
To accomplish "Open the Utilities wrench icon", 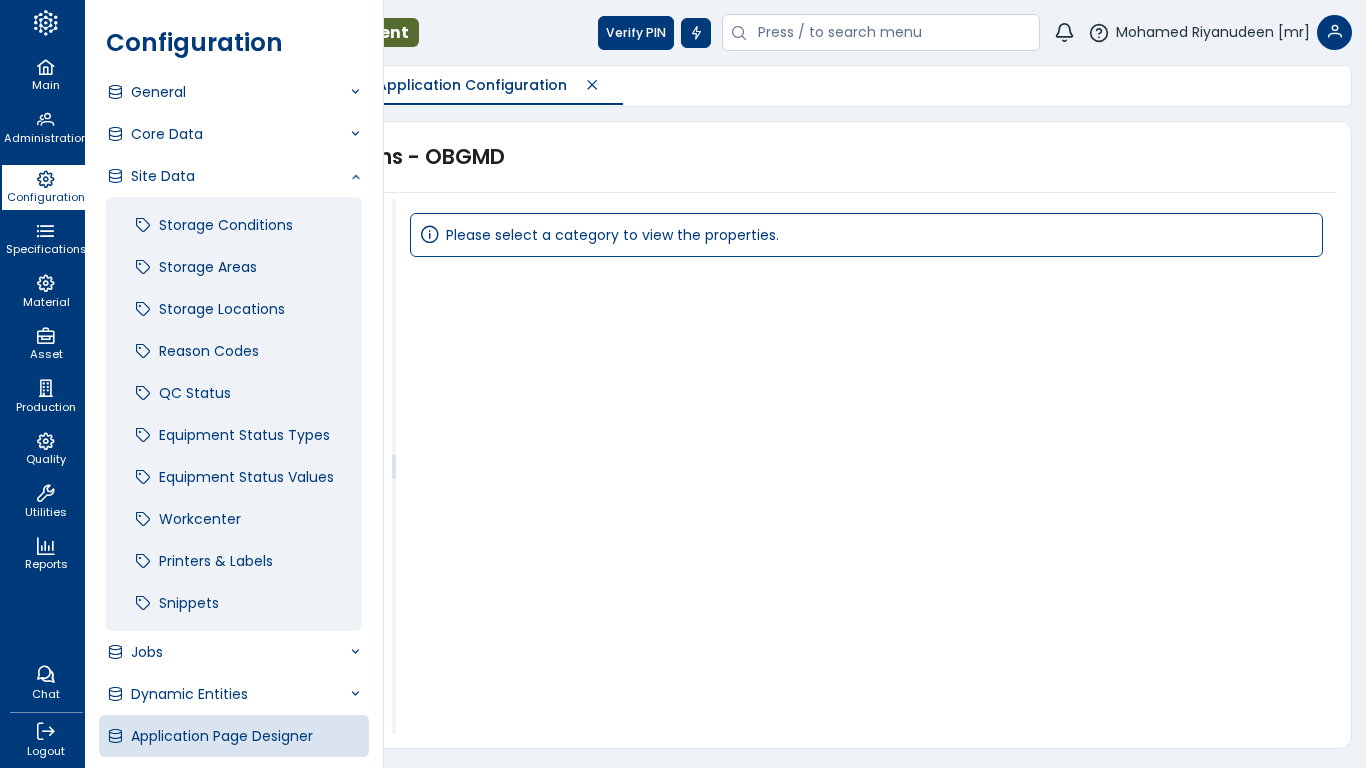I will coord(45,494).
